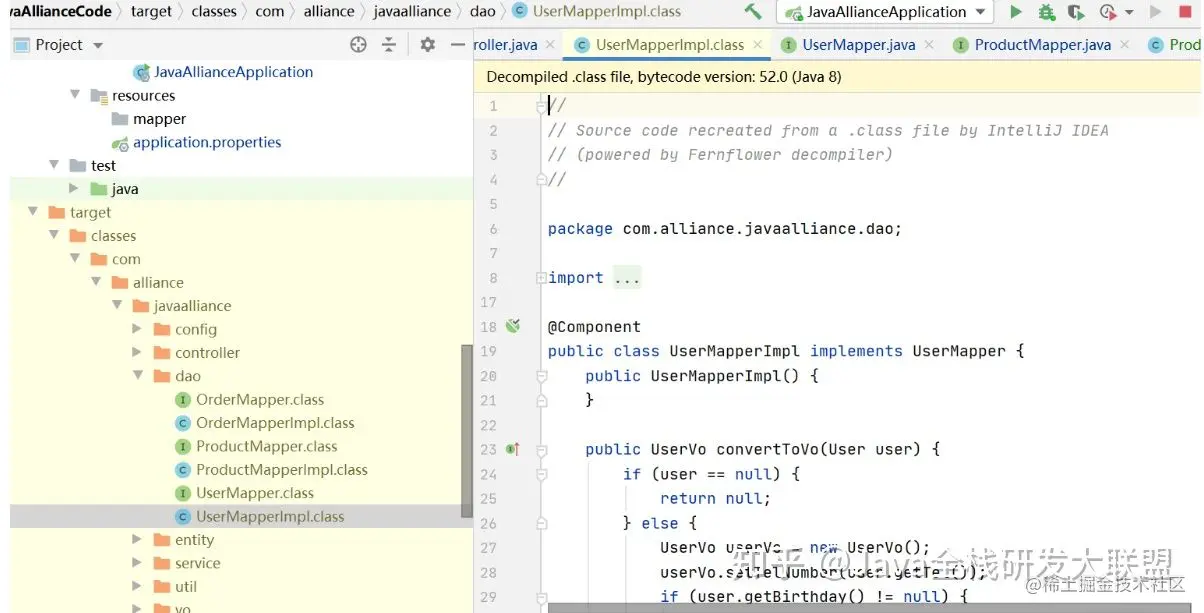Click the profiler run icon

[x=1107, y=12]
